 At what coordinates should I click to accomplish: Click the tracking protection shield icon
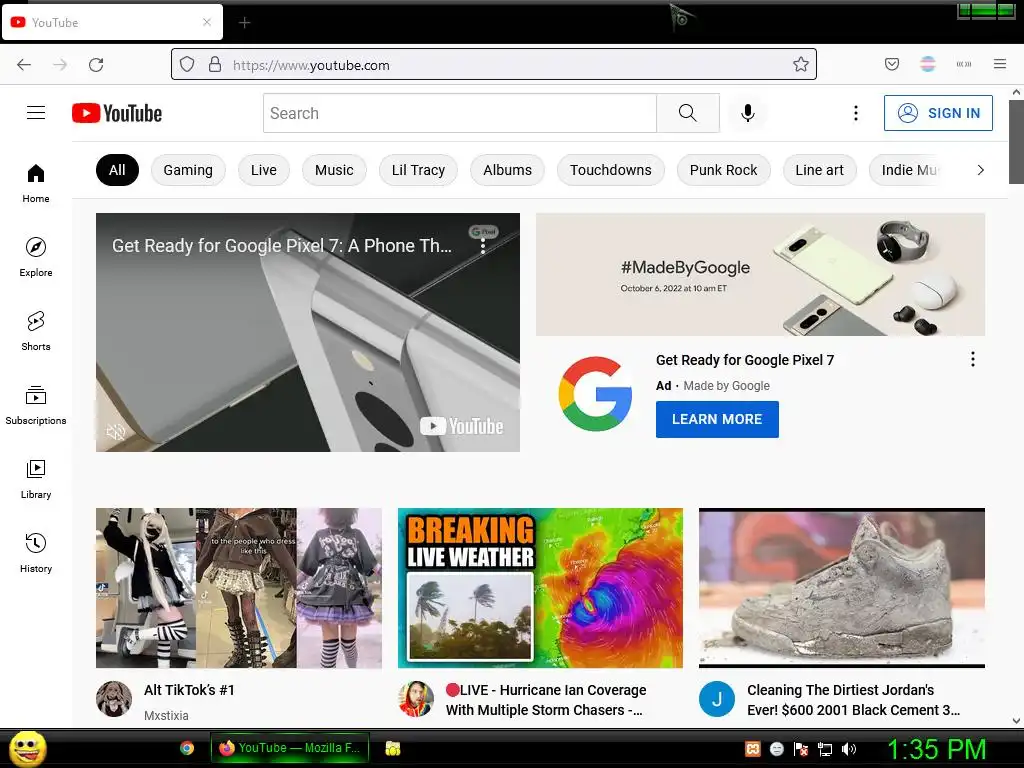[187, 64]
